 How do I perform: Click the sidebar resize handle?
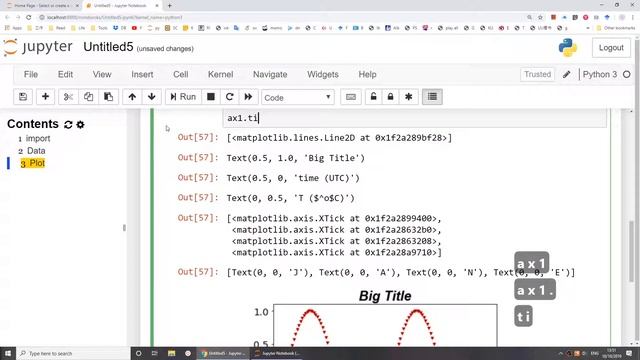point(124,228)
